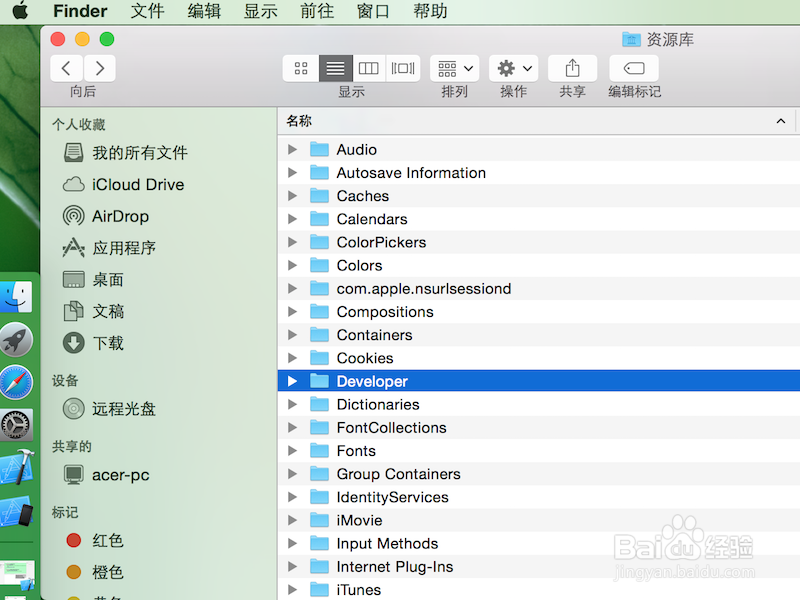
Task: Open the 显示 menu
Action: (261, 12)
